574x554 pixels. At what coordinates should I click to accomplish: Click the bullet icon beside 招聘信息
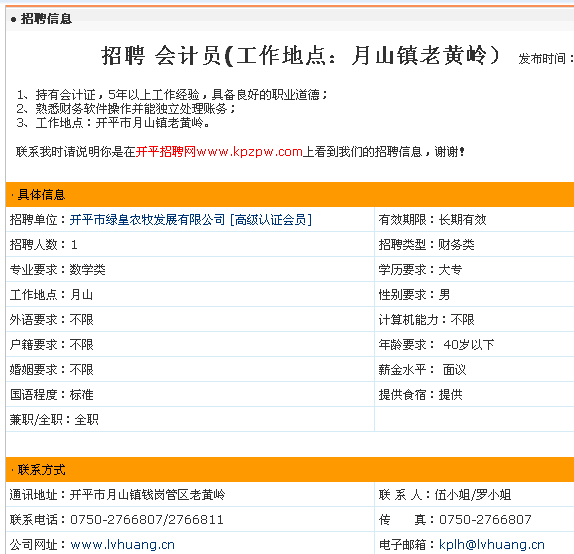[13, 19]
